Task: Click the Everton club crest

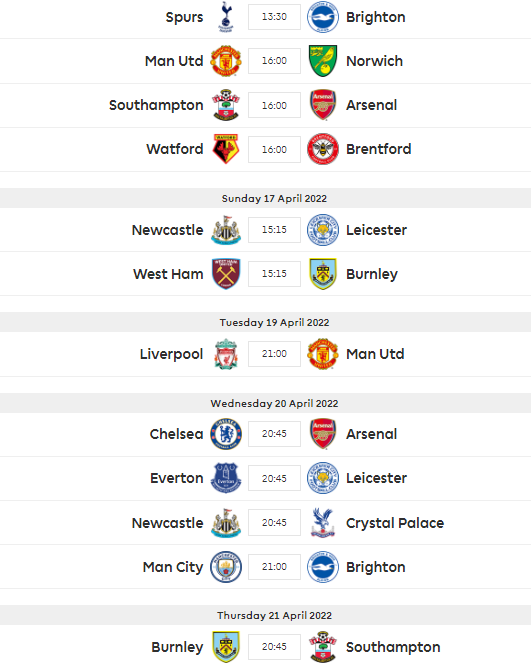Action: point(226,478)
